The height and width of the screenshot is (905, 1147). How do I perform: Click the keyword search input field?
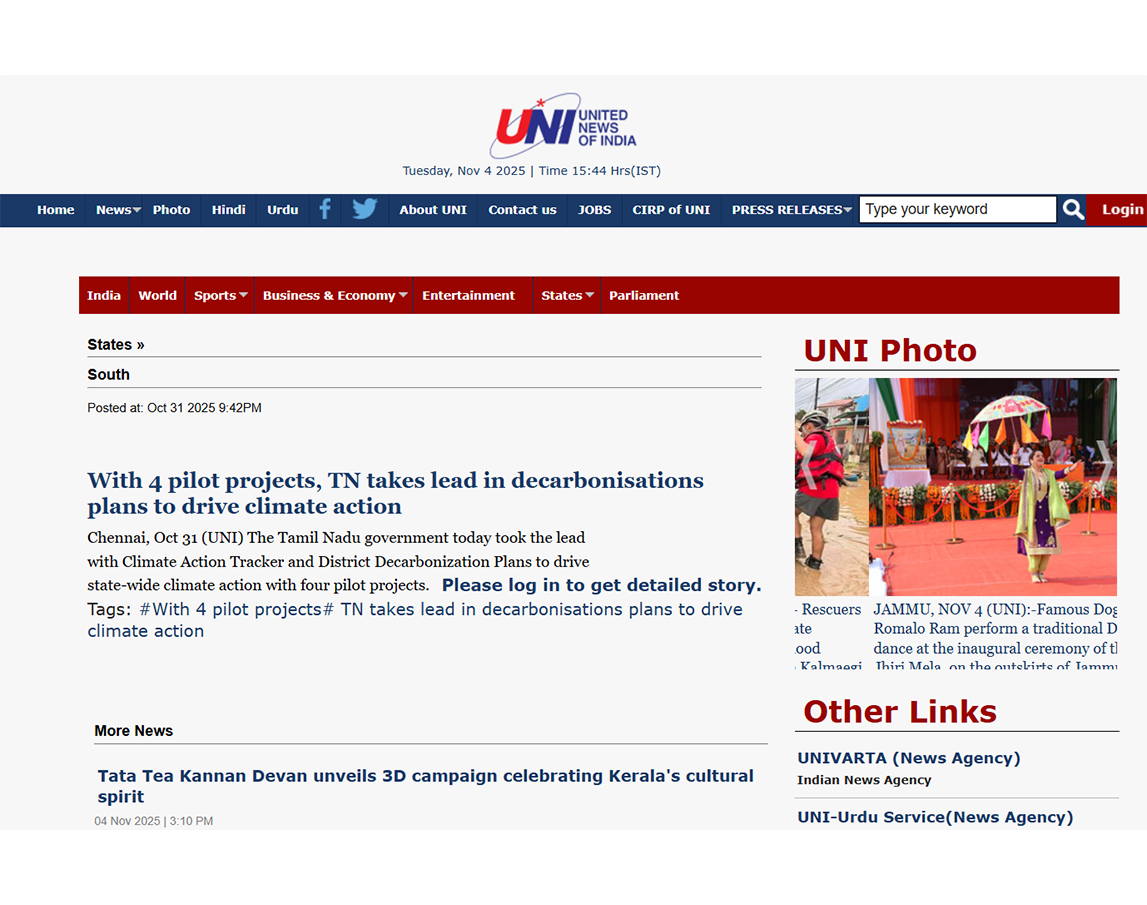click(x=955, y=209)
